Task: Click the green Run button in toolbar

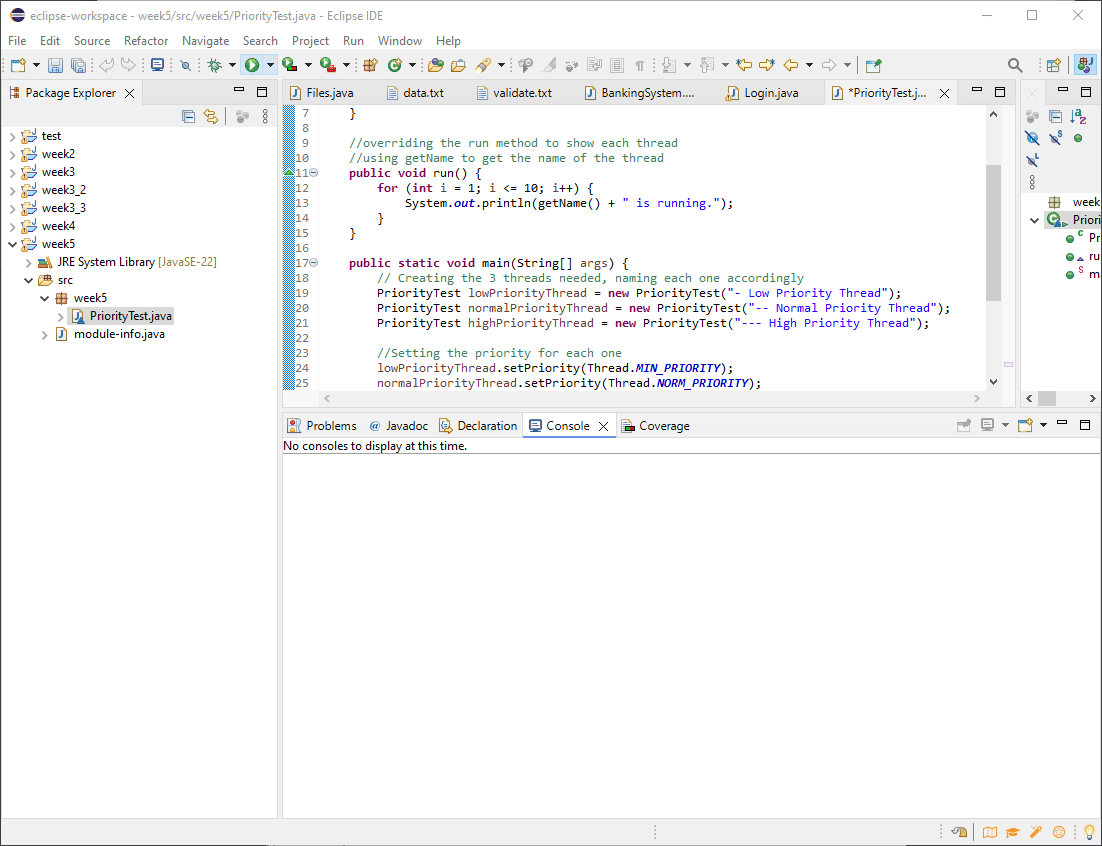Action: [x=252, y=65]
